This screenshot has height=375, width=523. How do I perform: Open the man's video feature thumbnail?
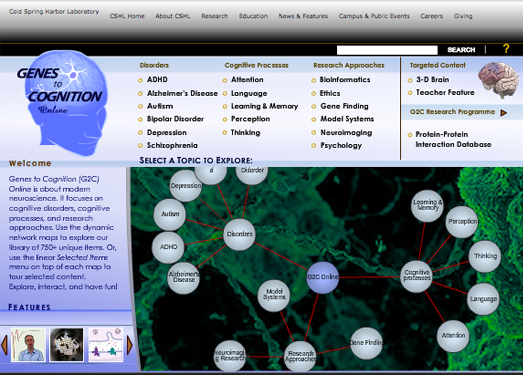(28, 345)
